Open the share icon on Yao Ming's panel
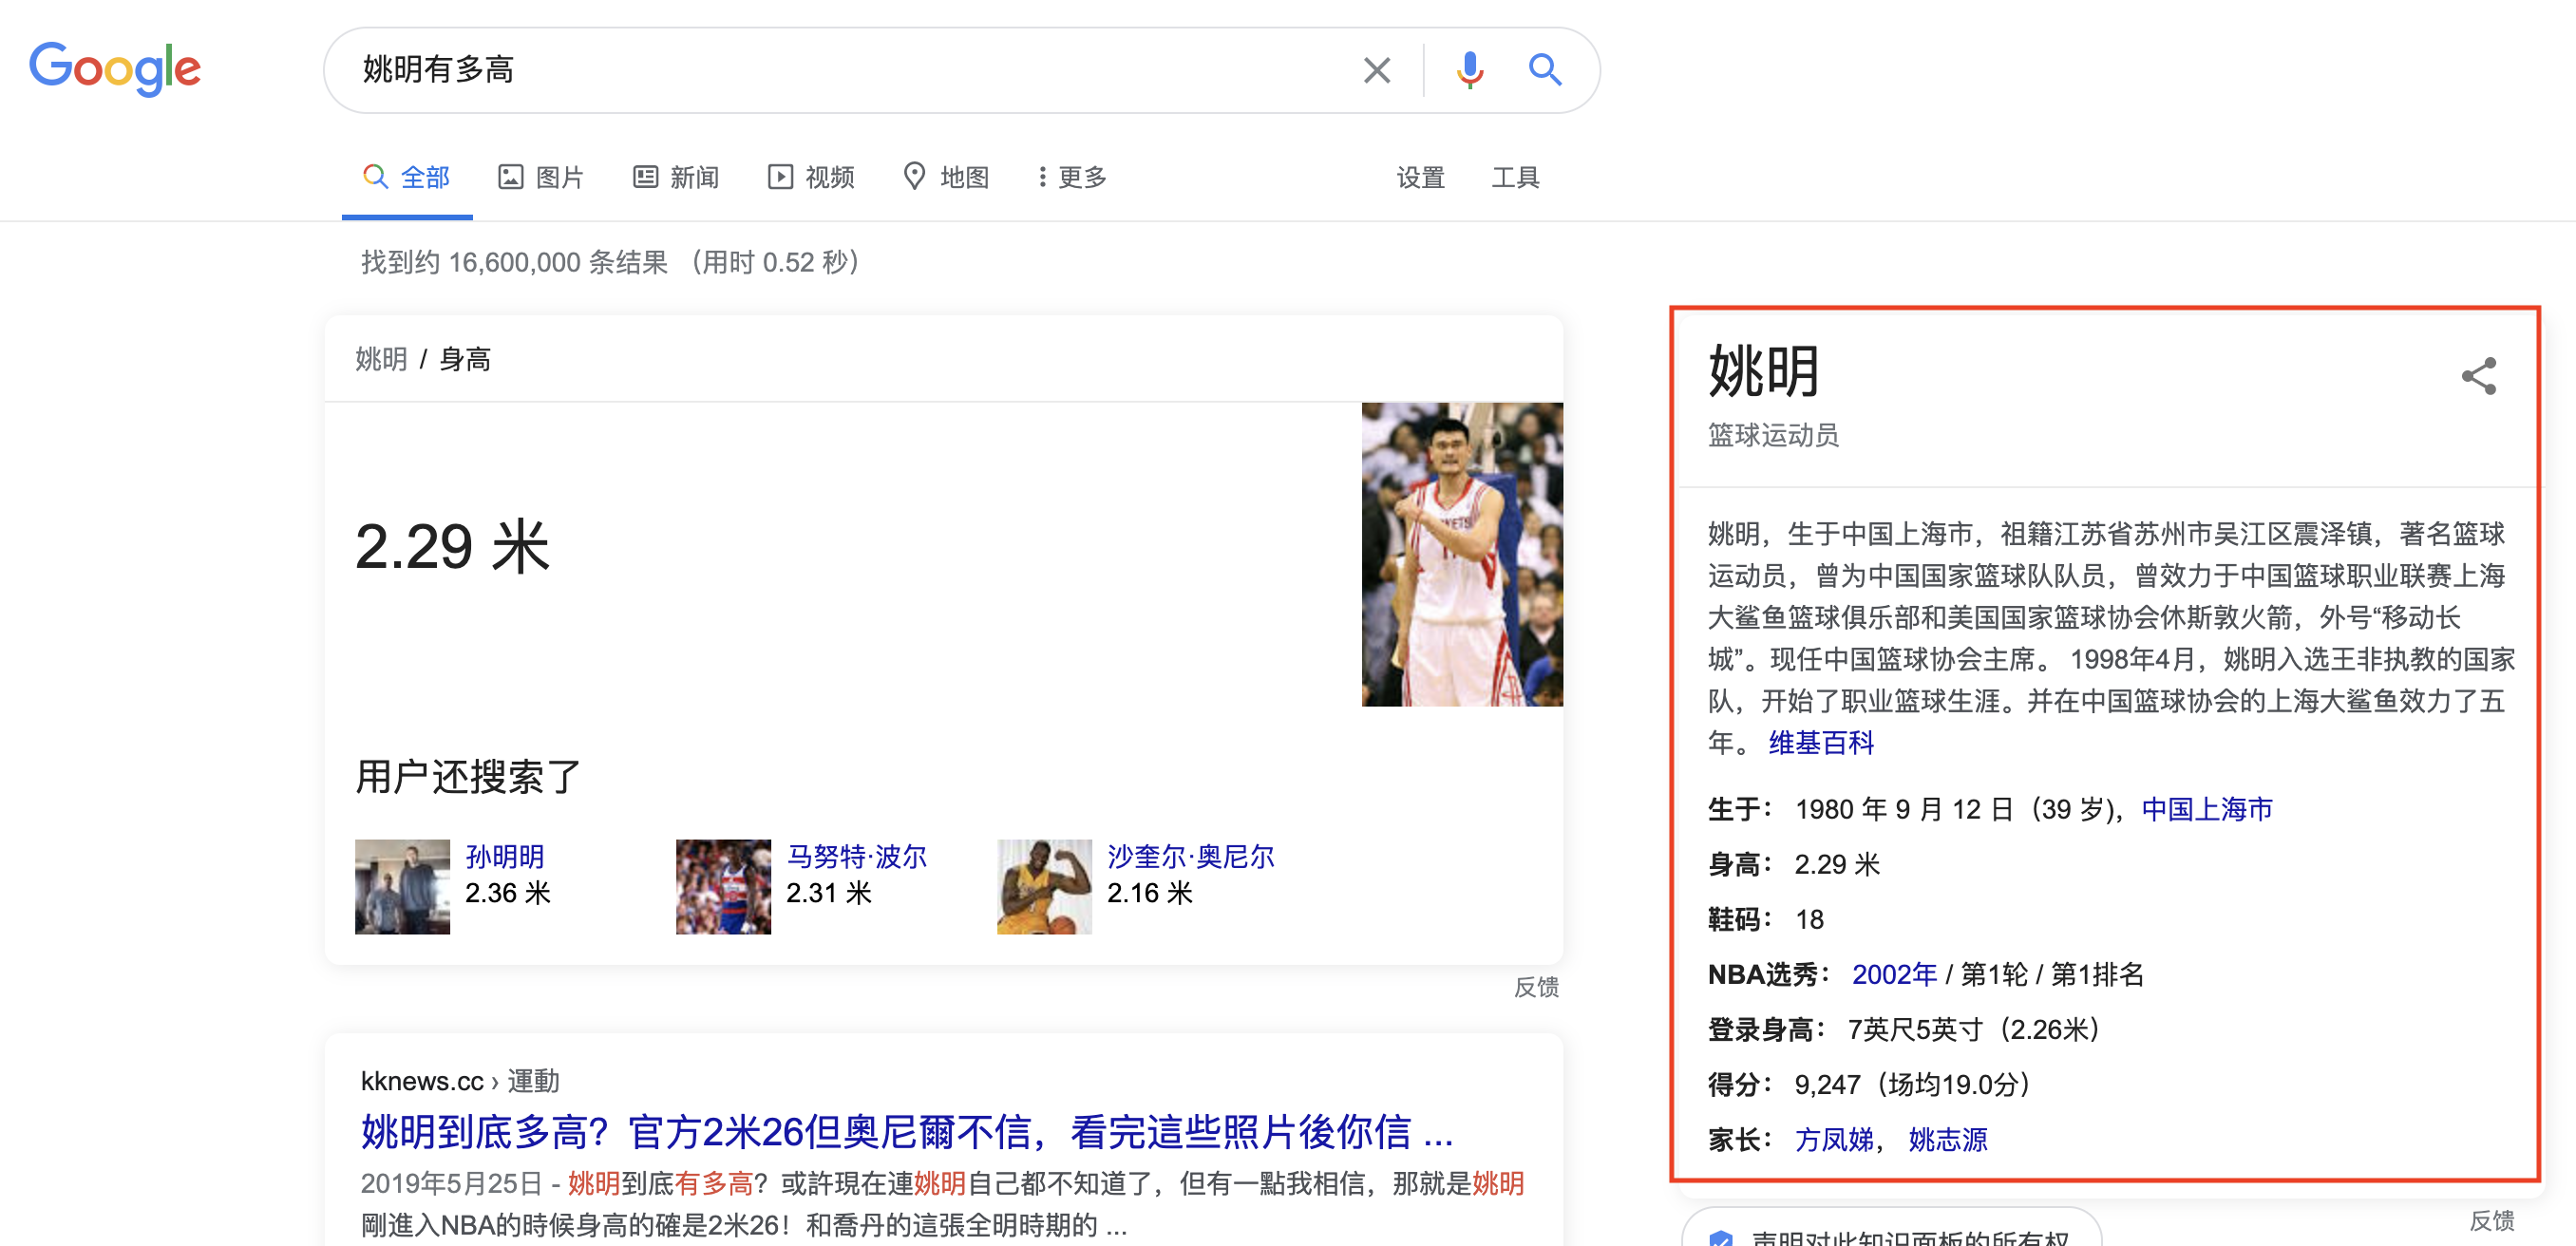 coord(2479,376)
